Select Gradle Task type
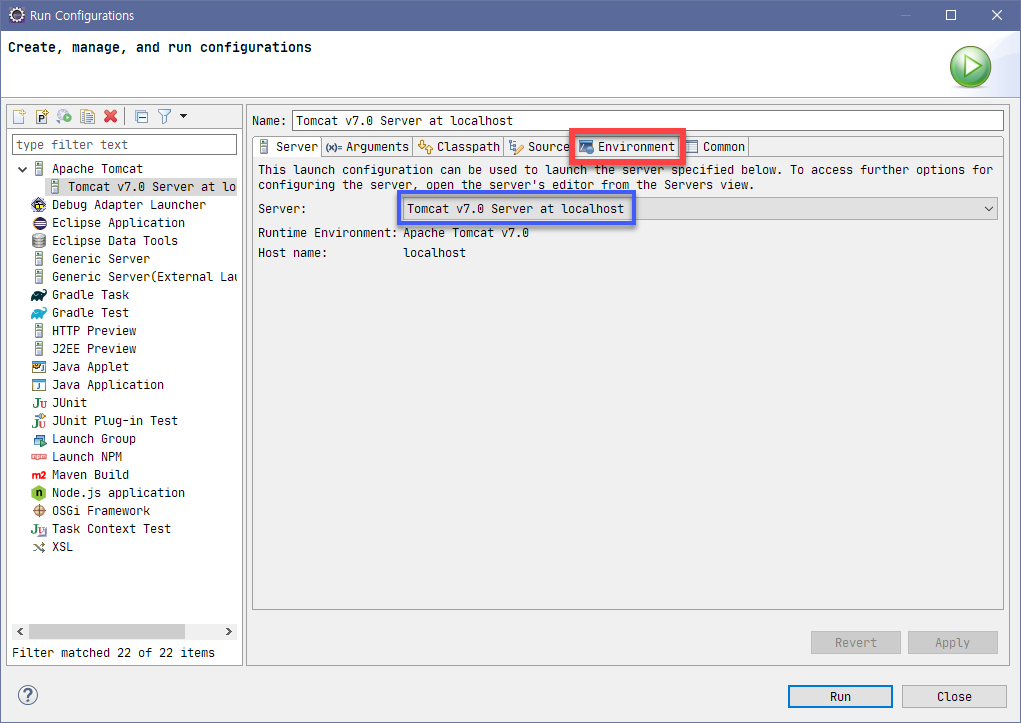1021x723 pixels. 90,295
